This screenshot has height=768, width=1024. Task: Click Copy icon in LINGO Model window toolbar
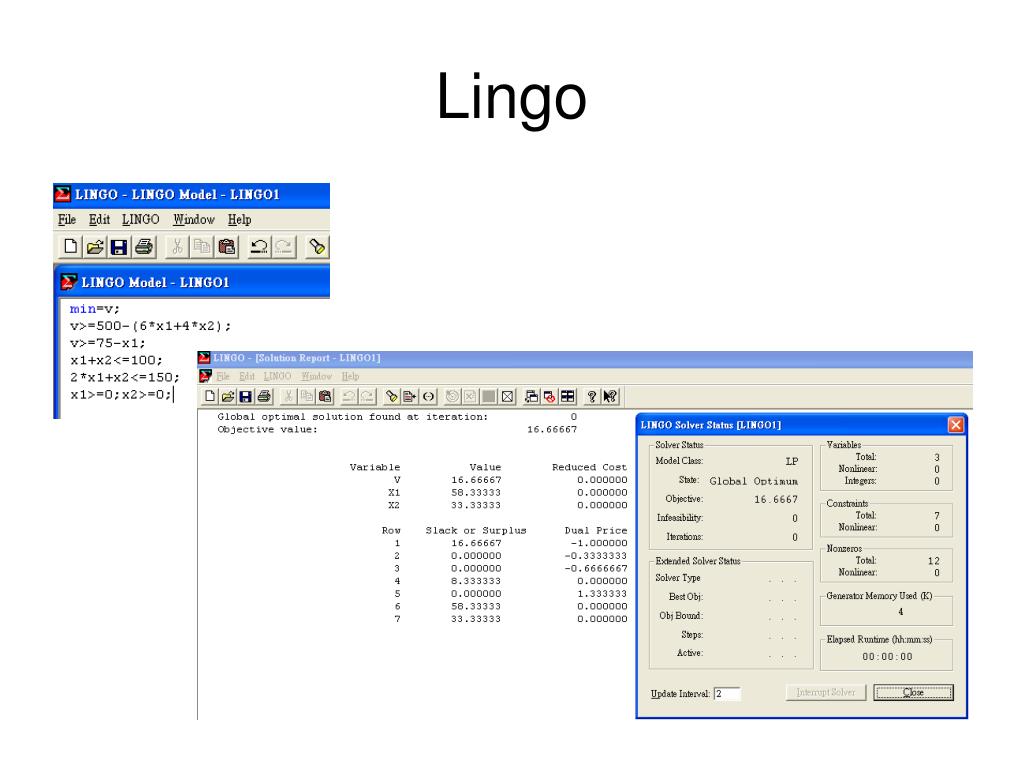[x=202, y=247]
